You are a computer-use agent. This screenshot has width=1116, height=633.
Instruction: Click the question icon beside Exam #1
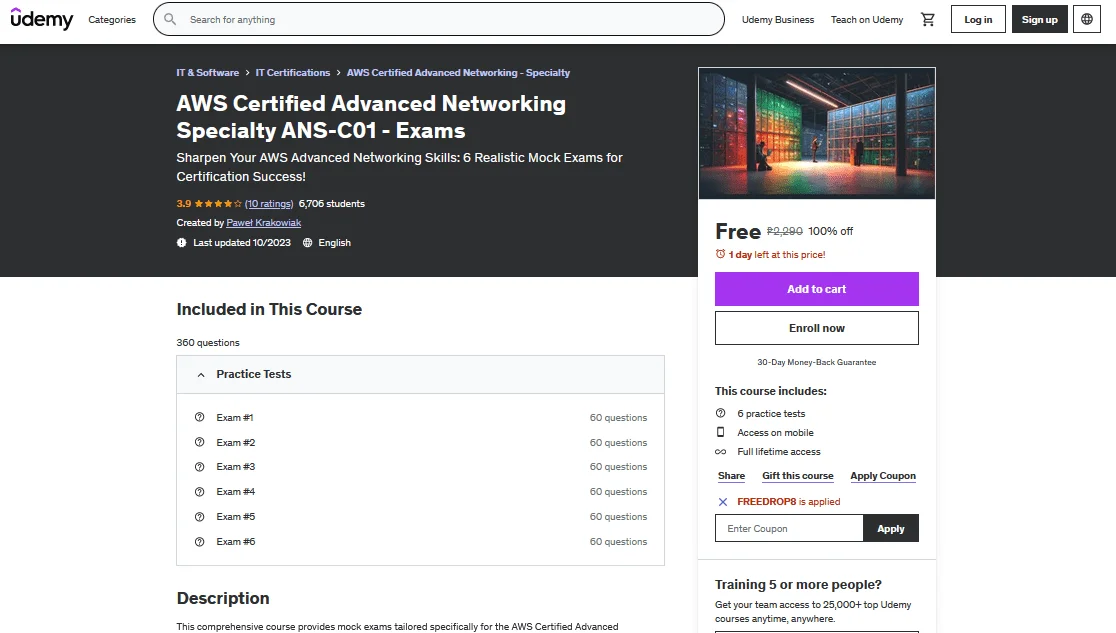coord(199,417)
